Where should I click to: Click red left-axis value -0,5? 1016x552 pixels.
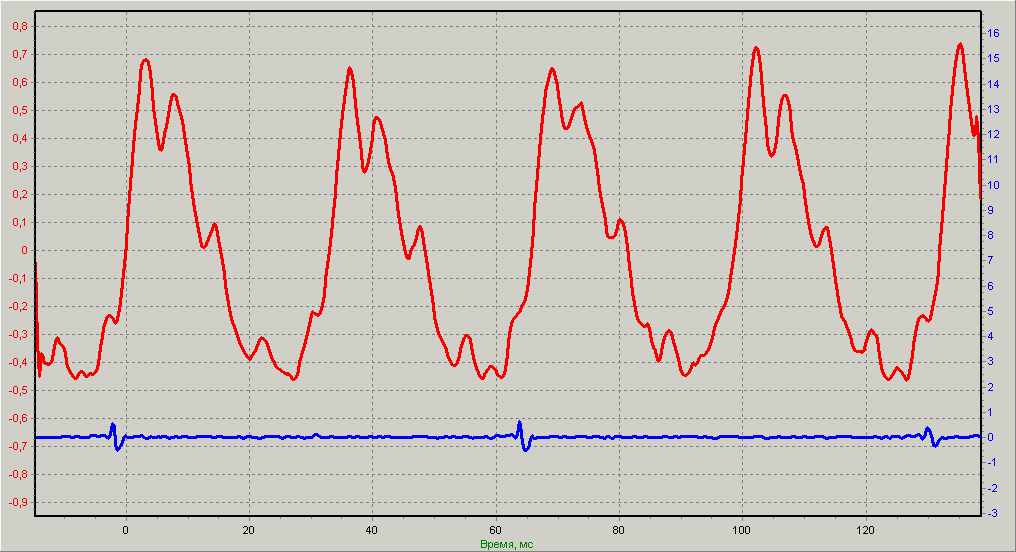point(17,391)
